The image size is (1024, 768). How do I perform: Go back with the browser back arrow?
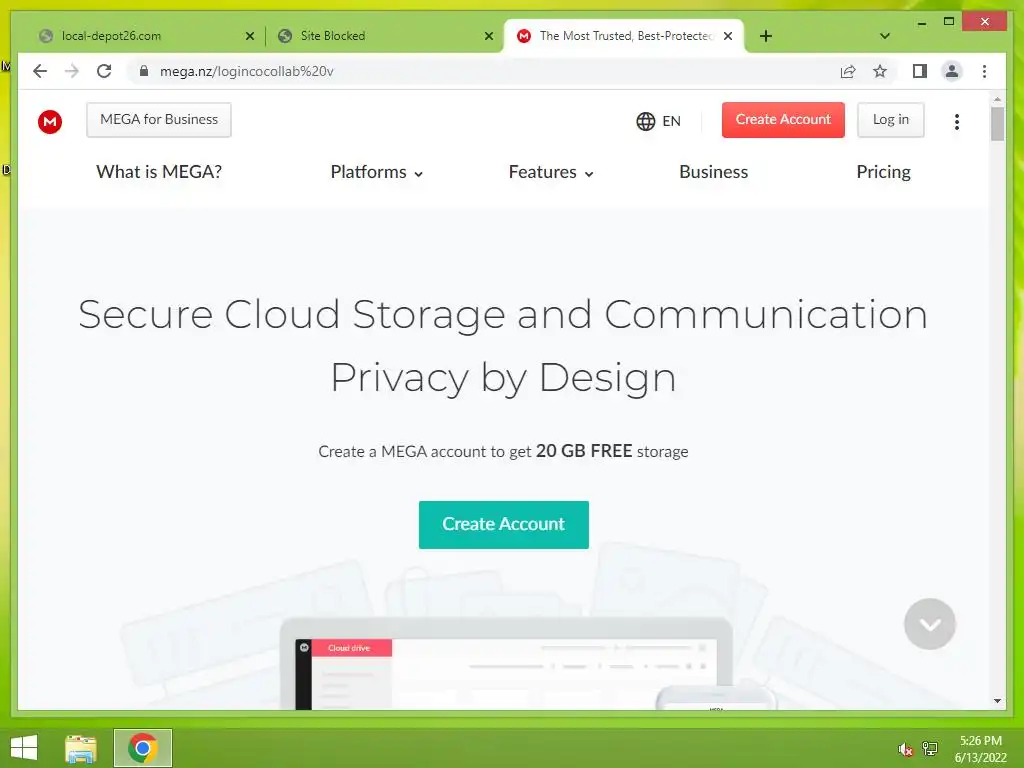coord(40,71)
